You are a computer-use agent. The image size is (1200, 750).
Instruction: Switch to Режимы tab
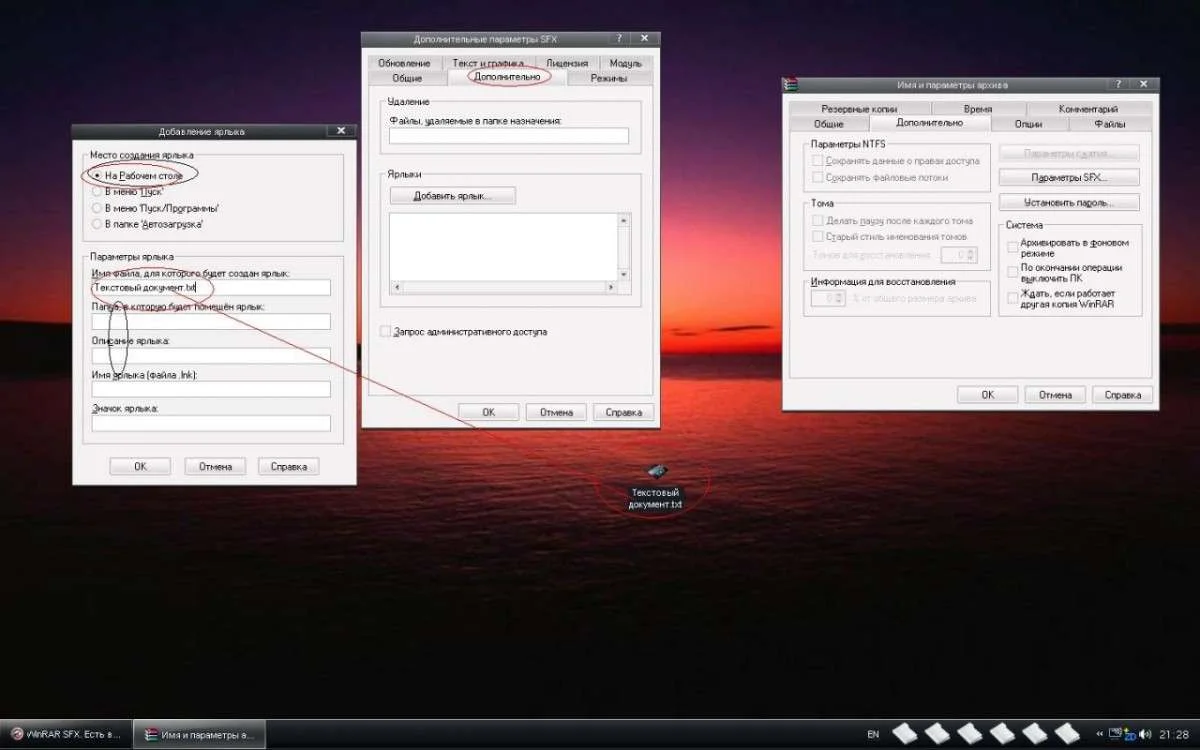pyautogui.click(x=608, y=78)
